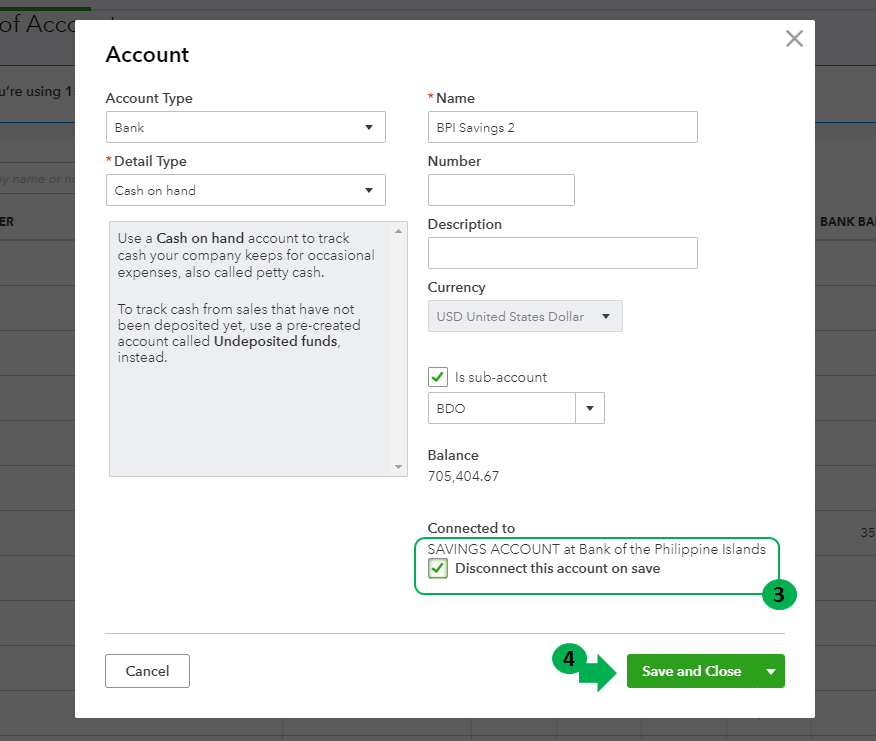Click the Save and Close button
The image size is (876, 741).
691,671
